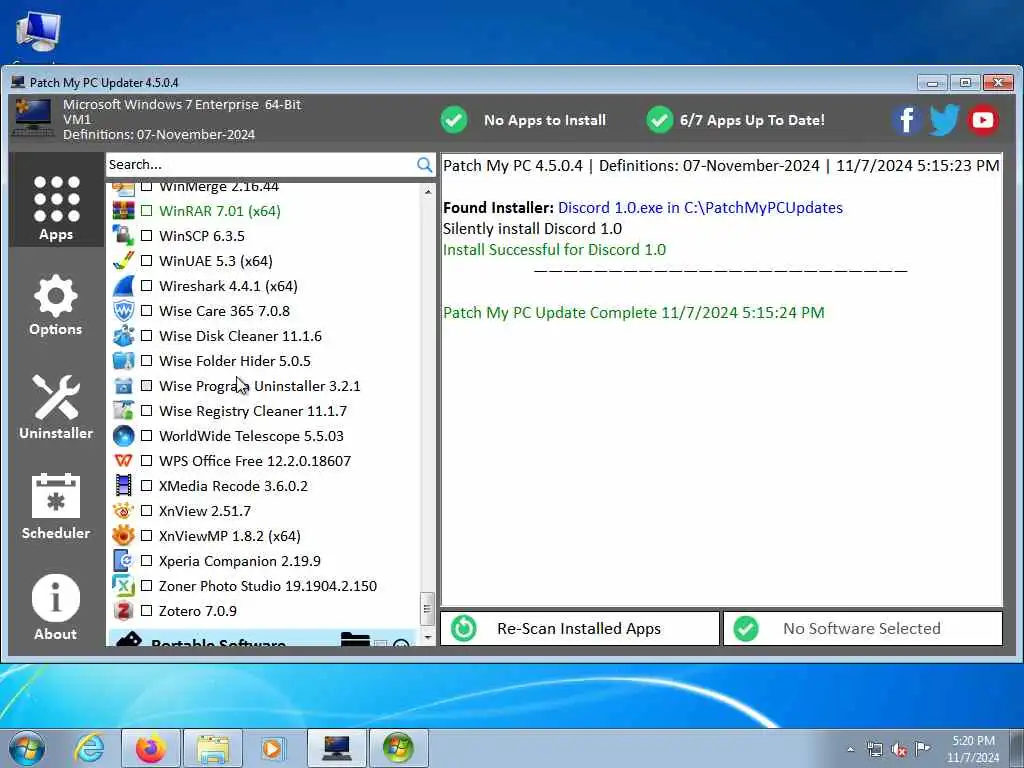Check the WPS Office Free checkbox
The width and height of the screenshot is (1024, 768).
[x=146, y=460]
